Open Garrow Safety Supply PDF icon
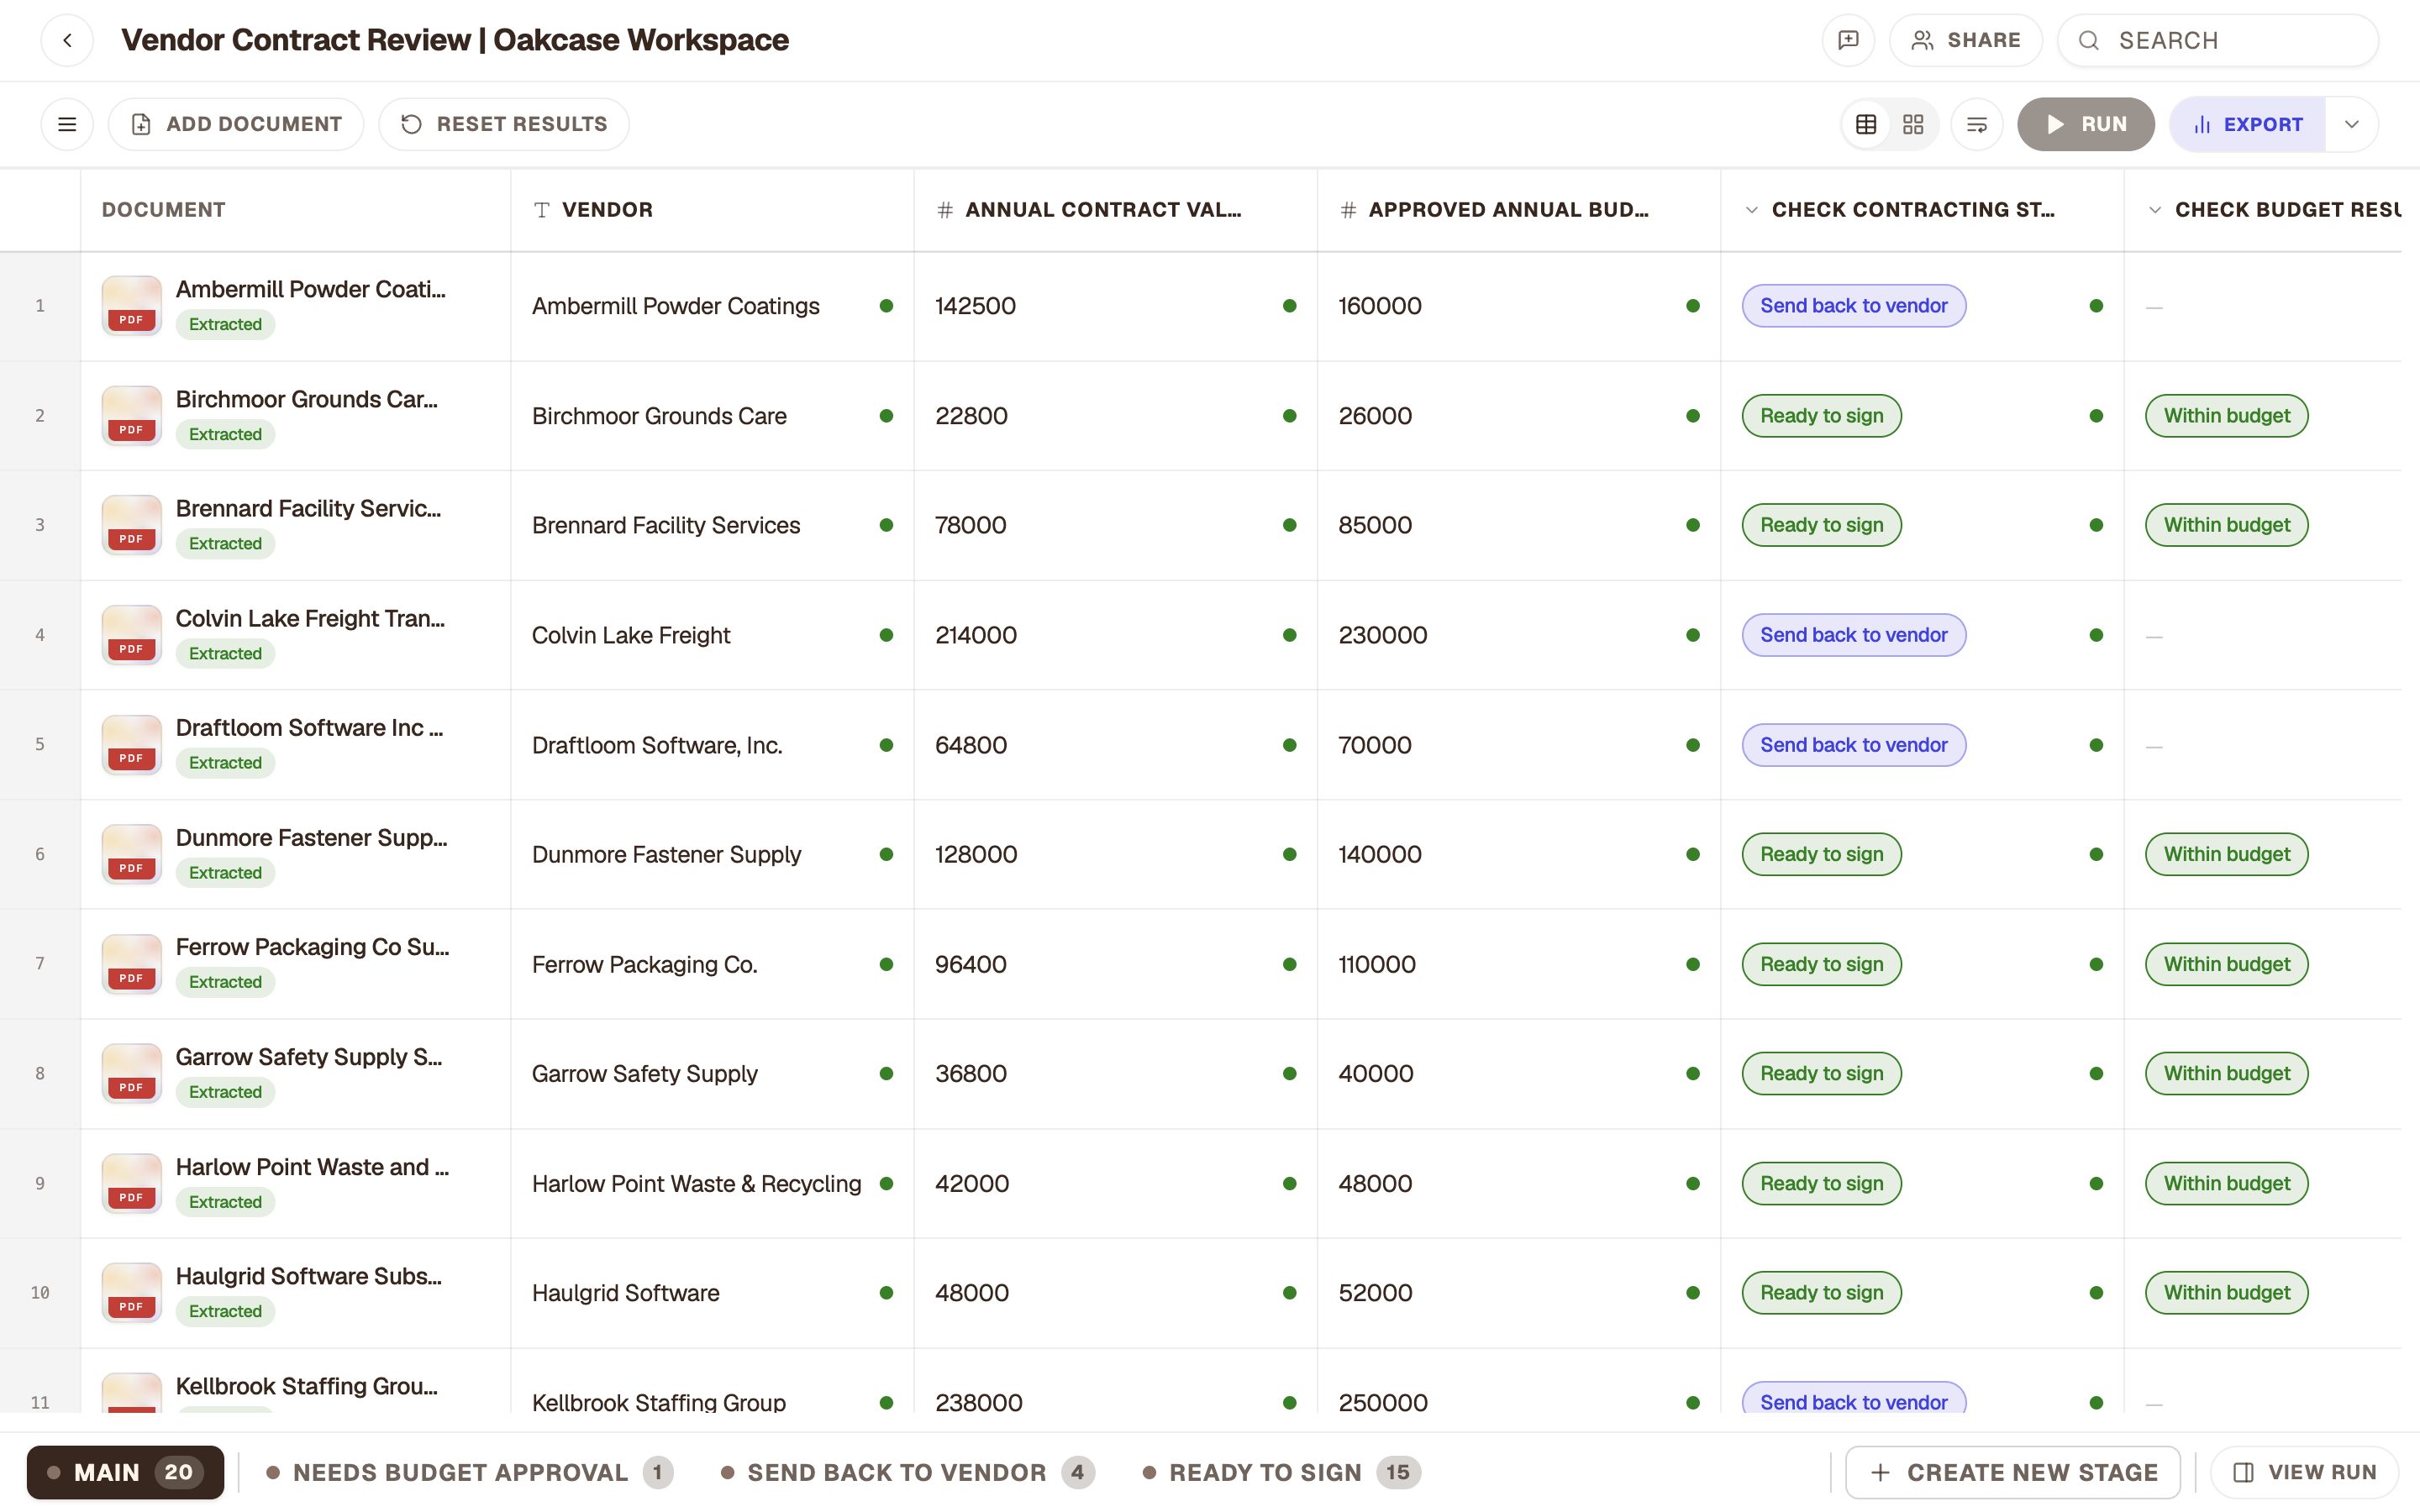The width and height of the screenshot is (2420, 1512). [131, 1073]
